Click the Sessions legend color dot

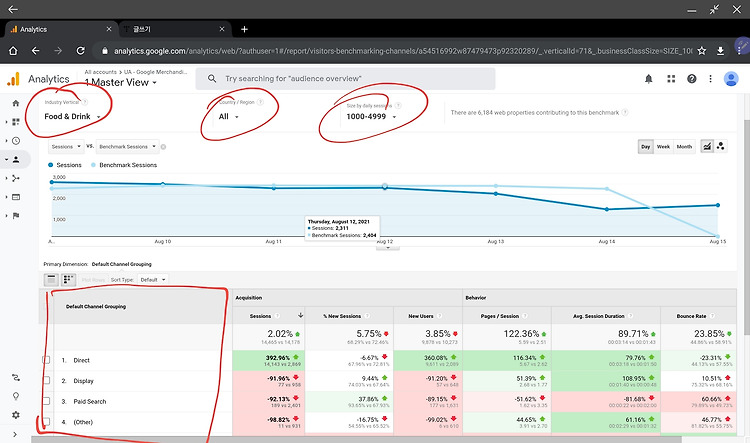50,165
